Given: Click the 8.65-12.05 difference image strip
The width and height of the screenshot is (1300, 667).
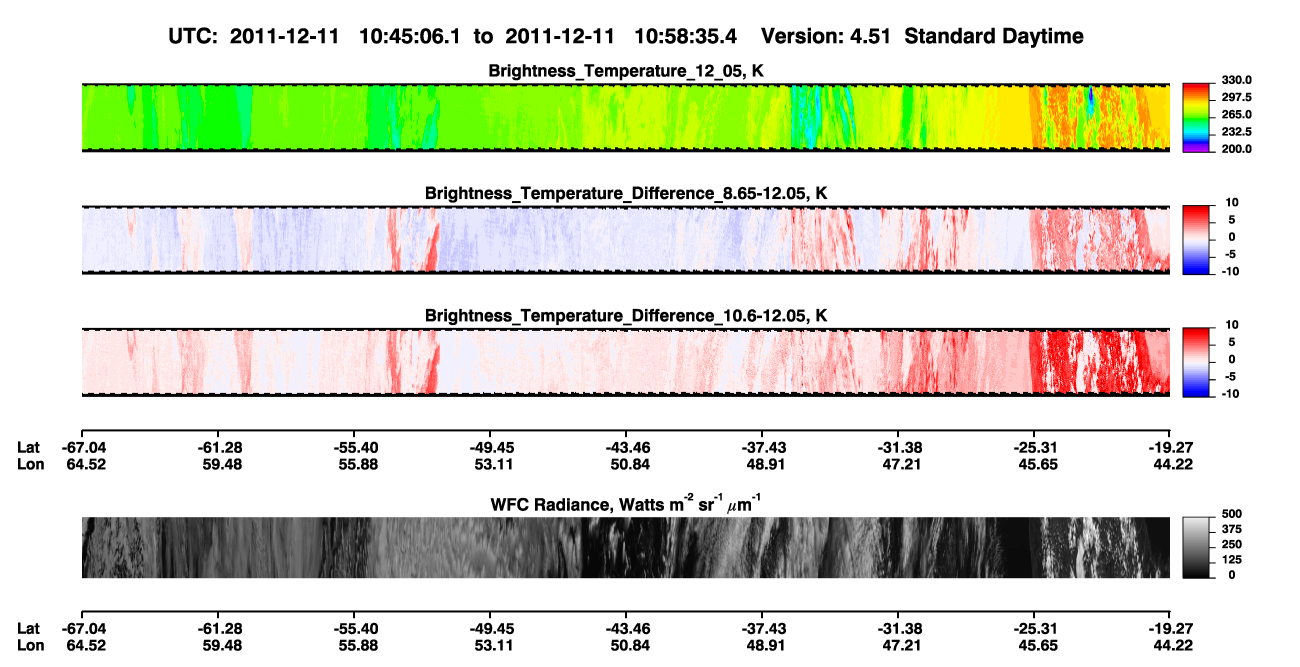Looking at the screenshot, I should (x=625, y=240).
